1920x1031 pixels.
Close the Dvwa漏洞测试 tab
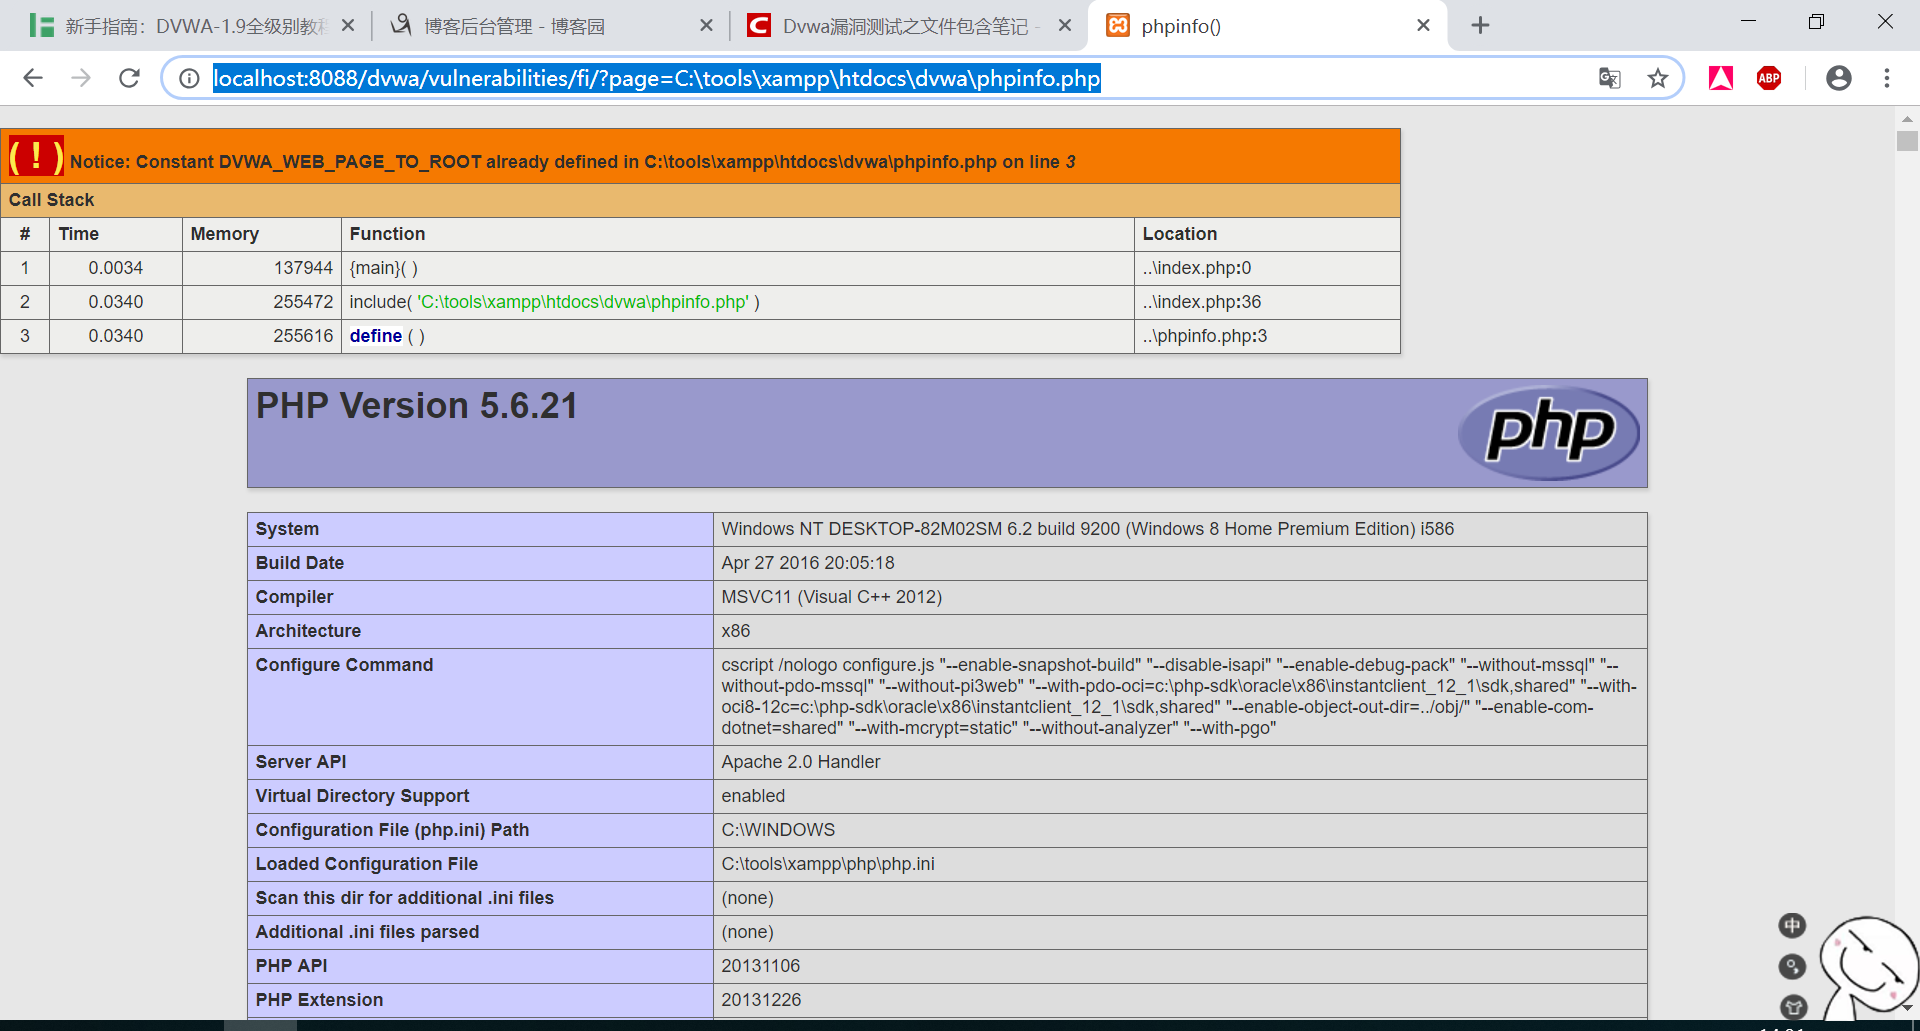[1065, 25]
